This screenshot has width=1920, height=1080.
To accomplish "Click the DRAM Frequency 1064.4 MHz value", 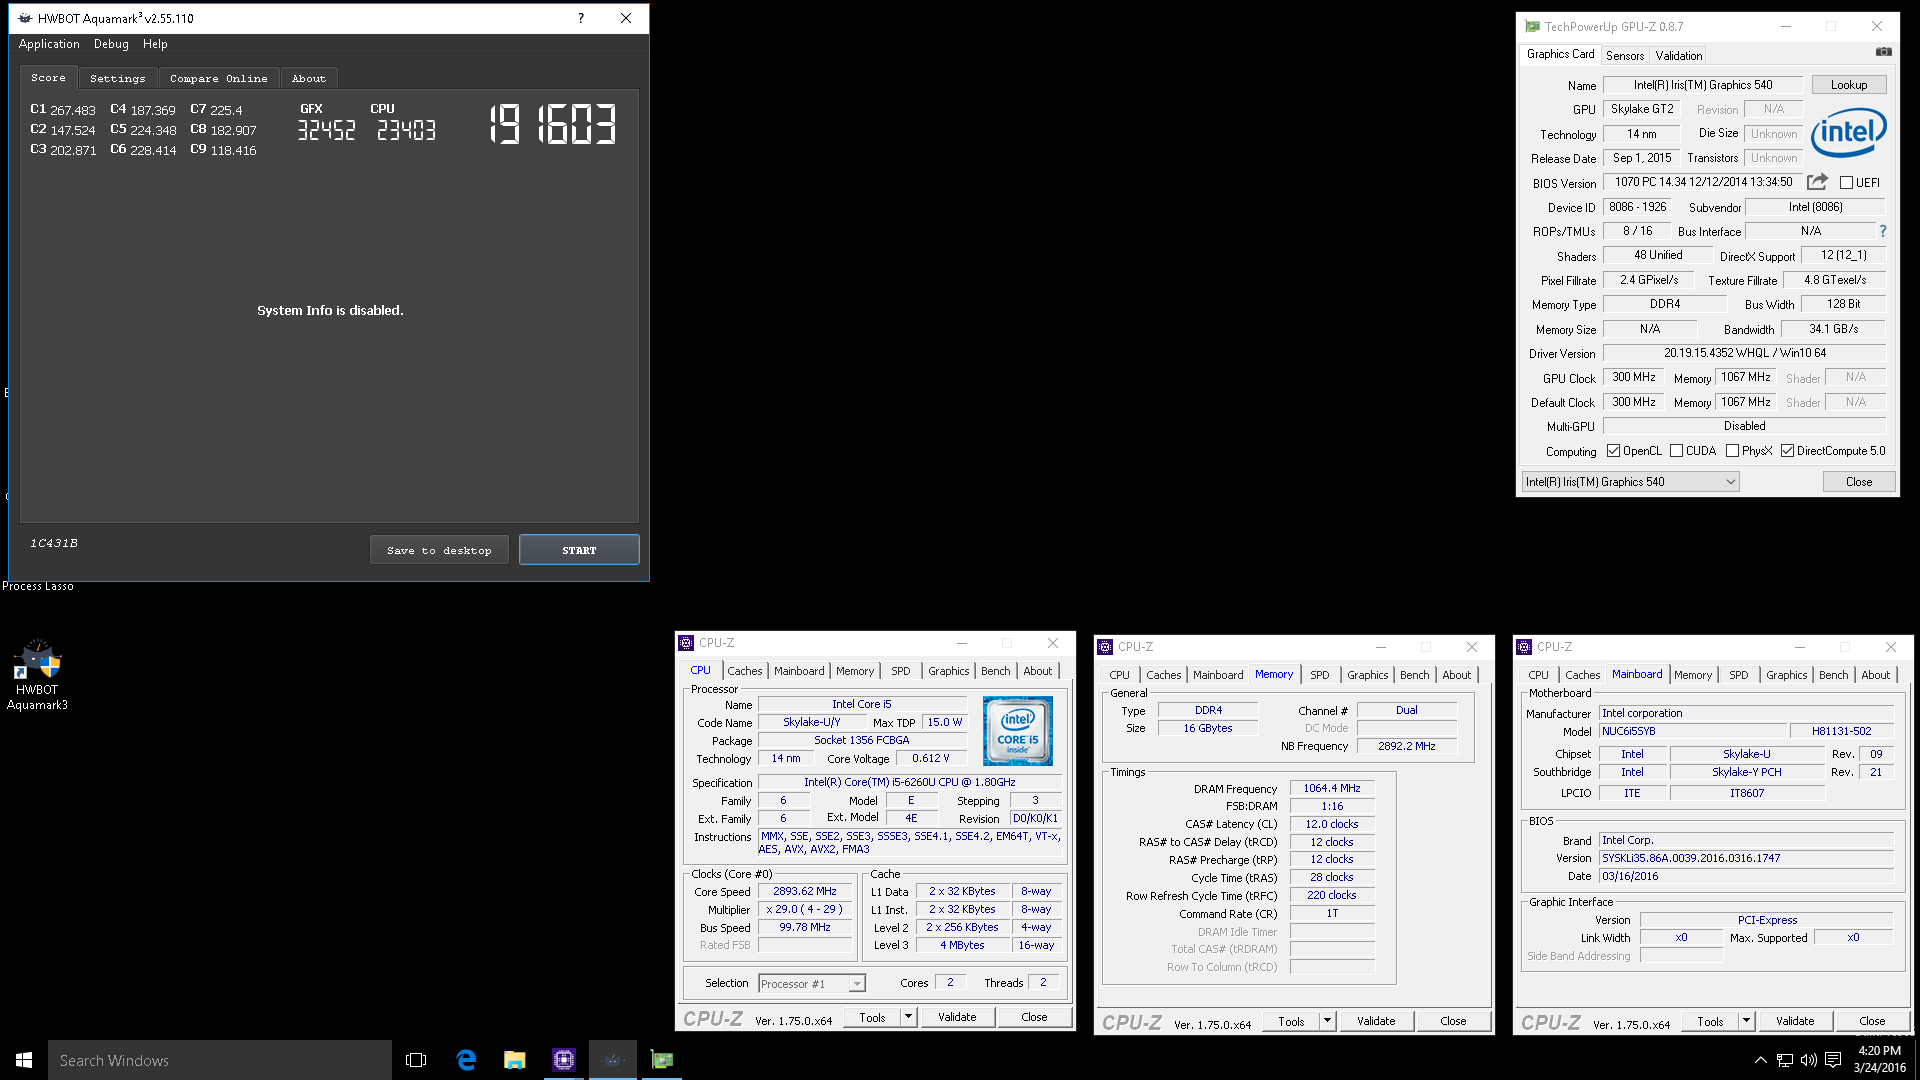I will tap(1331, 788).
